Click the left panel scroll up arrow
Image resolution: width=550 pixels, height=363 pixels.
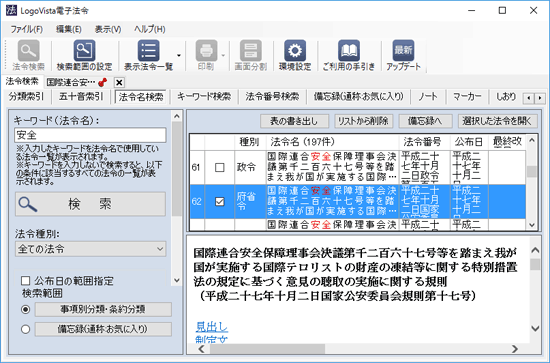(177, 116)
